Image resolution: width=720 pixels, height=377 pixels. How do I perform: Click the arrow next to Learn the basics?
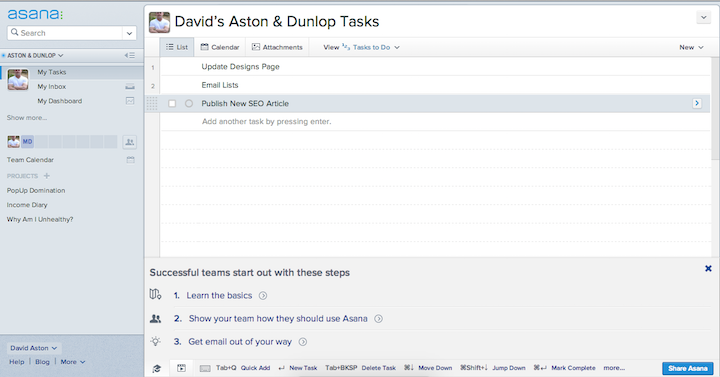263,296
